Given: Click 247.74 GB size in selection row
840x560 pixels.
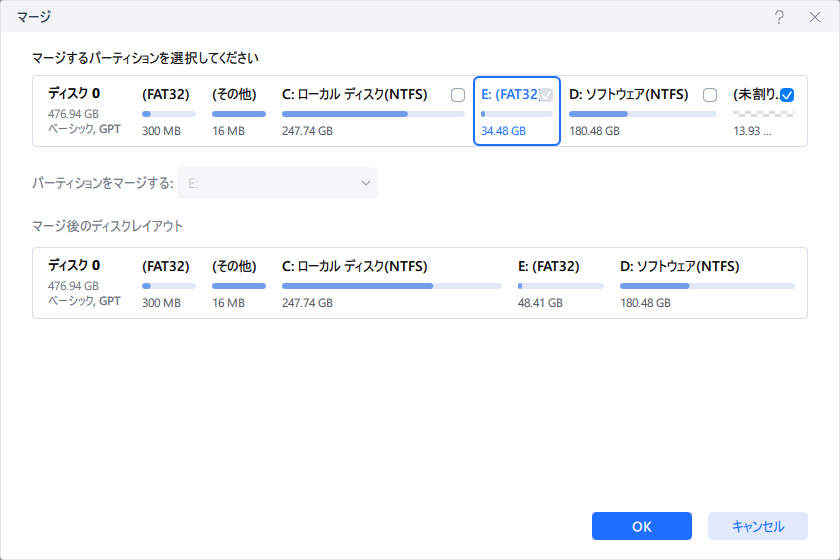Looking at the screenshot, I should point(308,131).
